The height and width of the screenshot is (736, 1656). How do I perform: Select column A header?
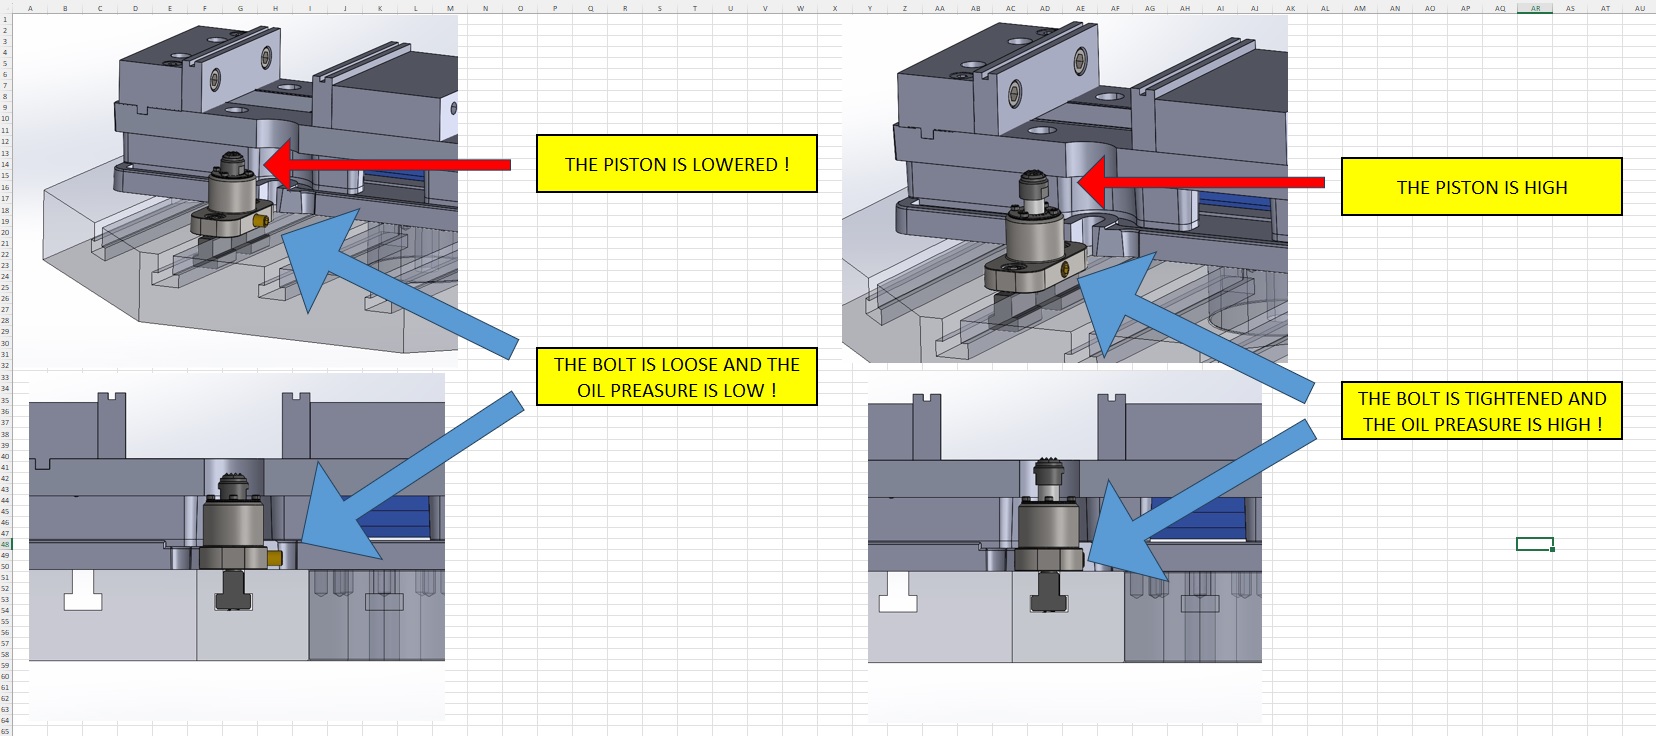(x=30, y=8)
